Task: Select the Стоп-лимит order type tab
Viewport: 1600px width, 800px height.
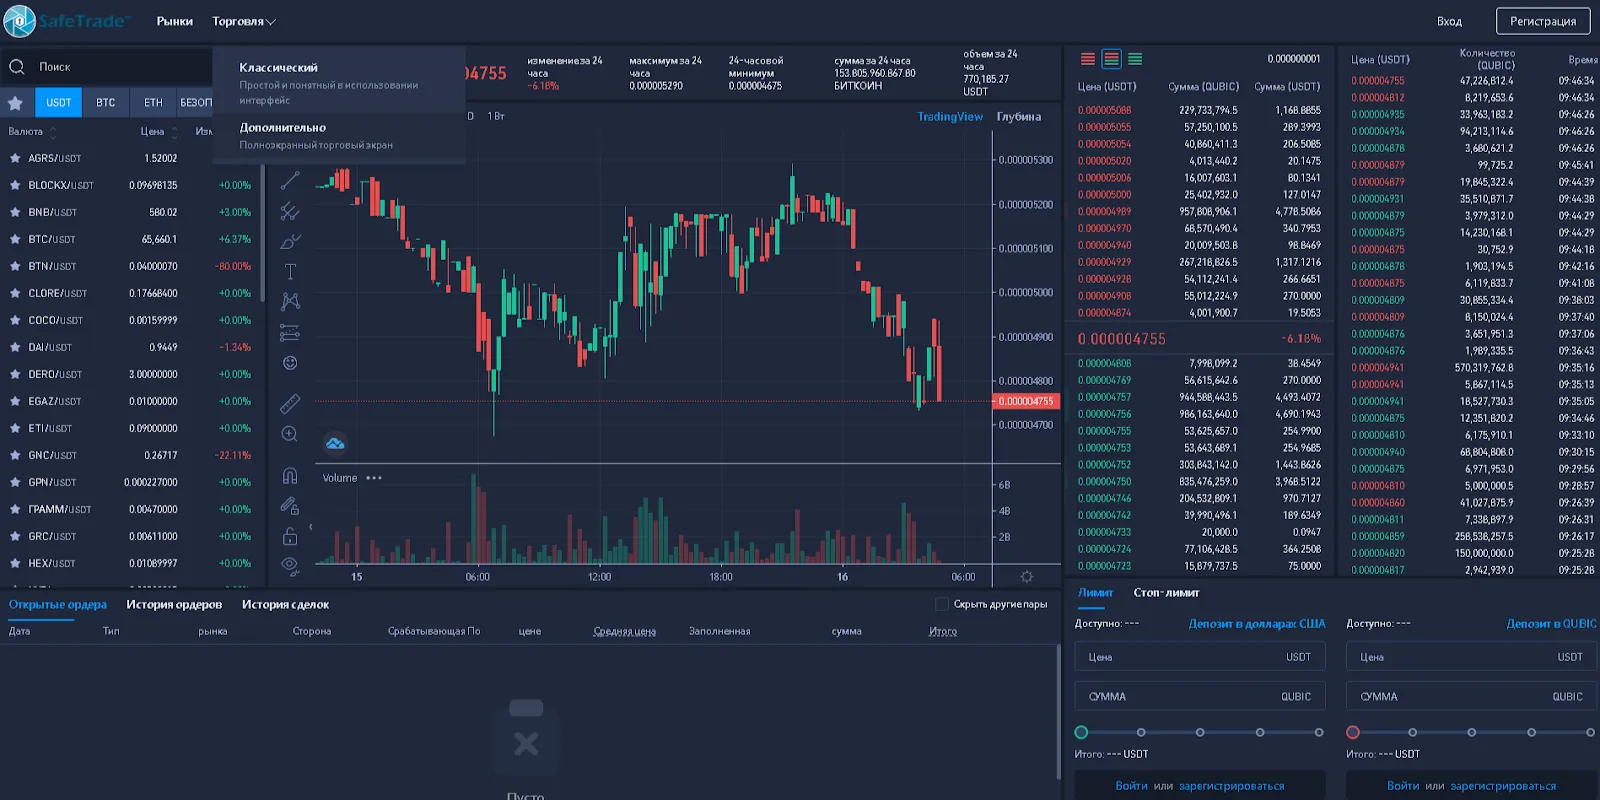Action: 1166,592
